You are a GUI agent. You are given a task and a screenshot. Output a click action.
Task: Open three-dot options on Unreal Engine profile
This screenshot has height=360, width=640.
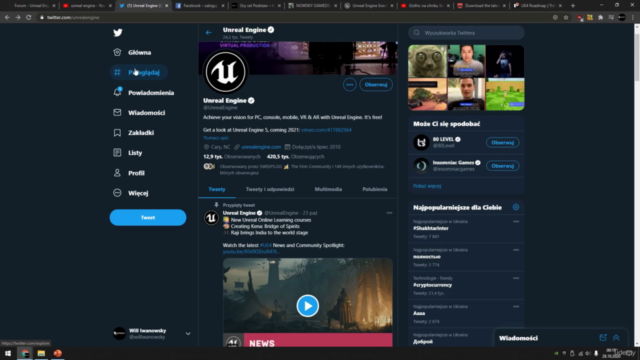coord(349,84)
